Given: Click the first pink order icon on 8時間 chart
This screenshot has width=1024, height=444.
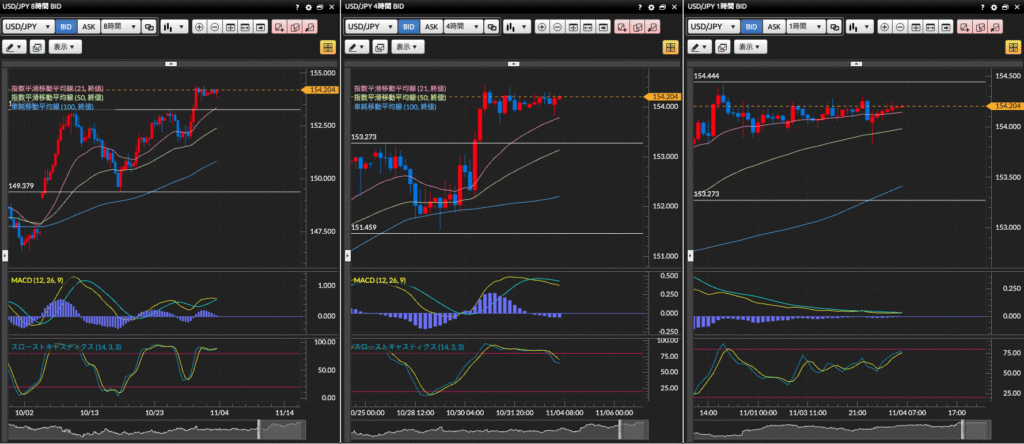Looking at the screenshot, I should click(x=280, y=27).
